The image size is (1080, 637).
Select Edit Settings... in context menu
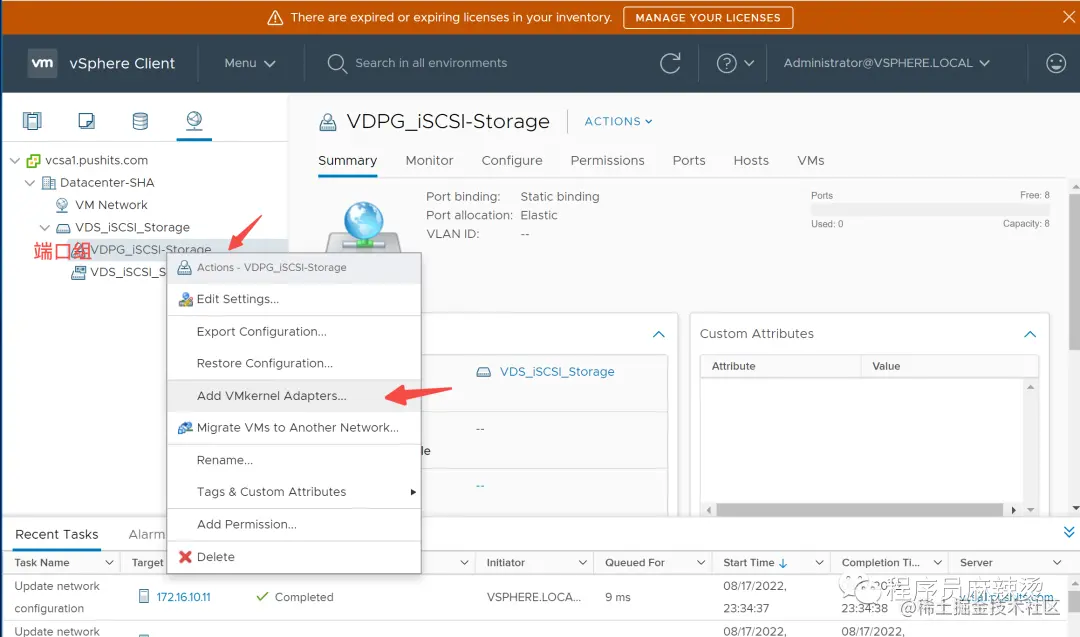[294, 299]
